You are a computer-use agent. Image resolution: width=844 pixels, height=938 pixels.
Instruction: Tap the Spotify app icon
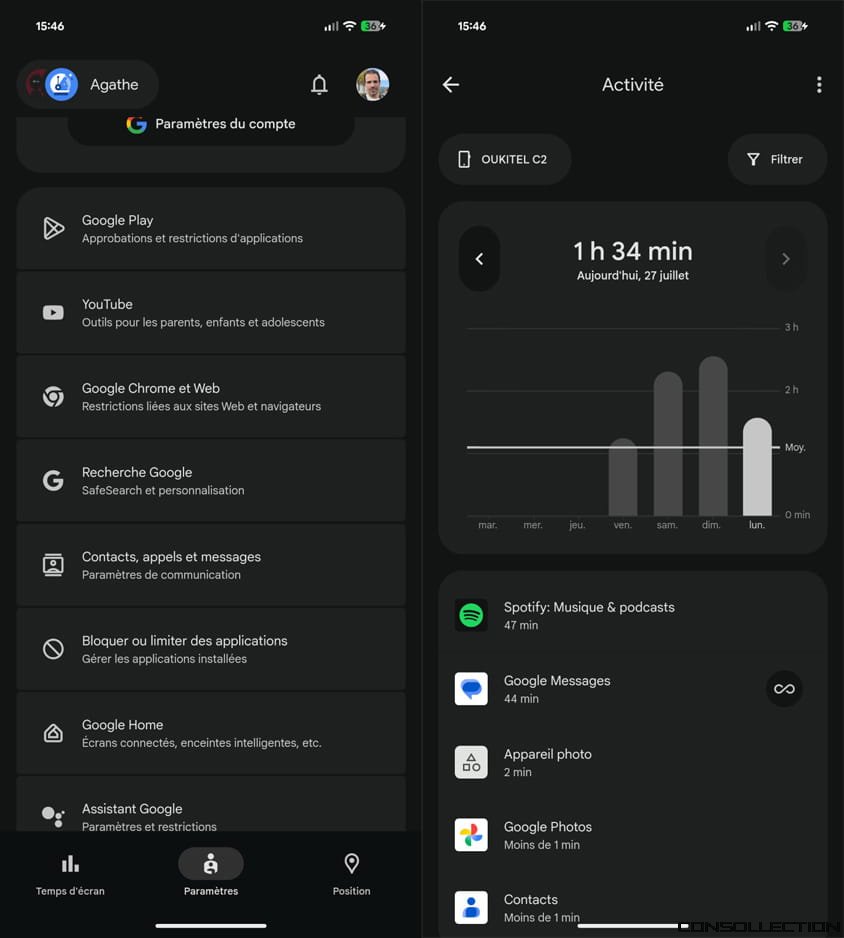tap(471, 615)
